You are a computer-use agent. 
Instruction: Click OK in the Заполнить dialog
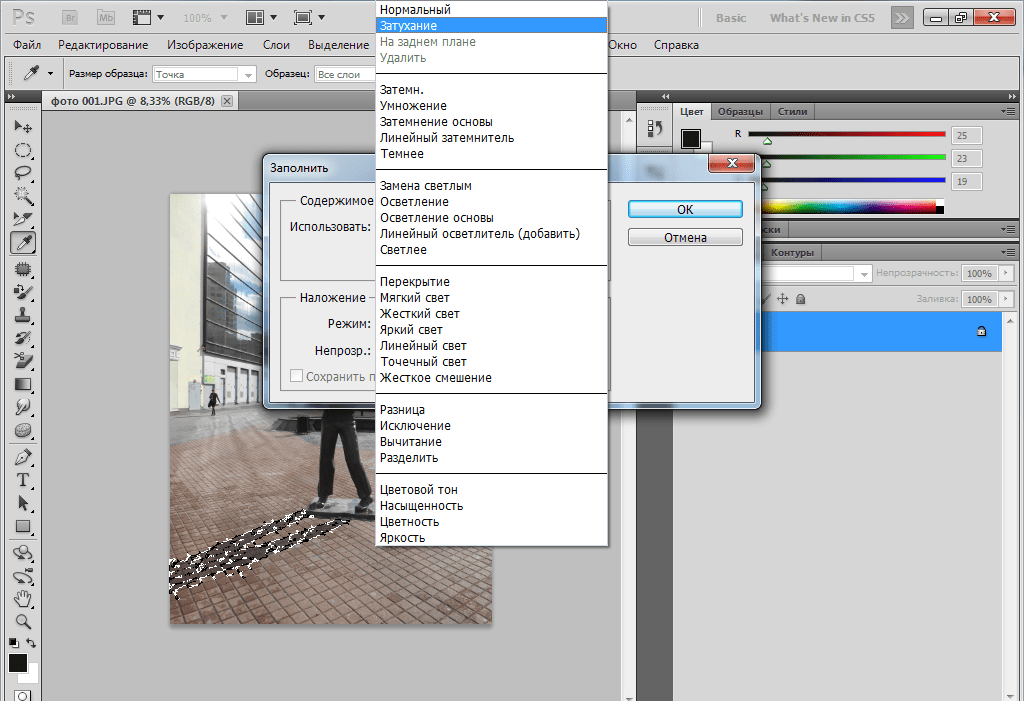coord(685,209)
